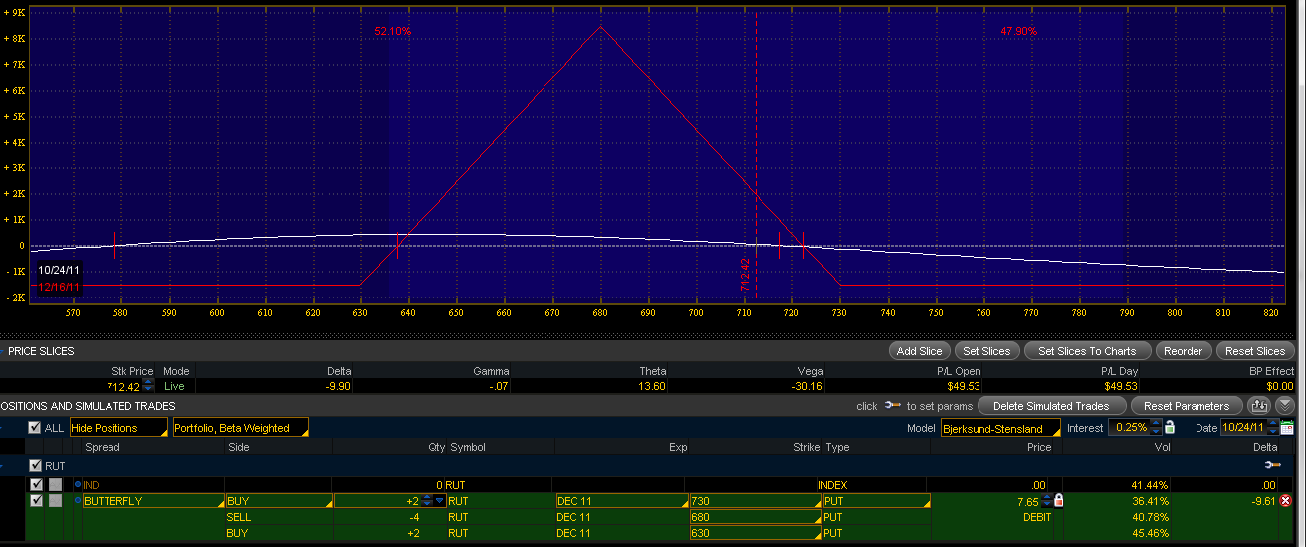Viewport: 1306px width, 547px height.
Task: Click the Reorder button
Action: pos(1183,351)
